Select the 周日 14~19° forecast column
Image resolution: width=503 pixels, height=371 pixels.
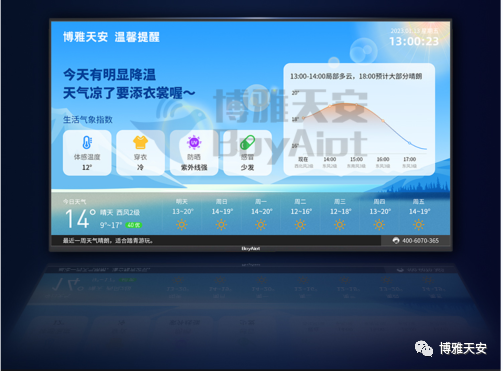pyautogui.click(x=222, y=215)
